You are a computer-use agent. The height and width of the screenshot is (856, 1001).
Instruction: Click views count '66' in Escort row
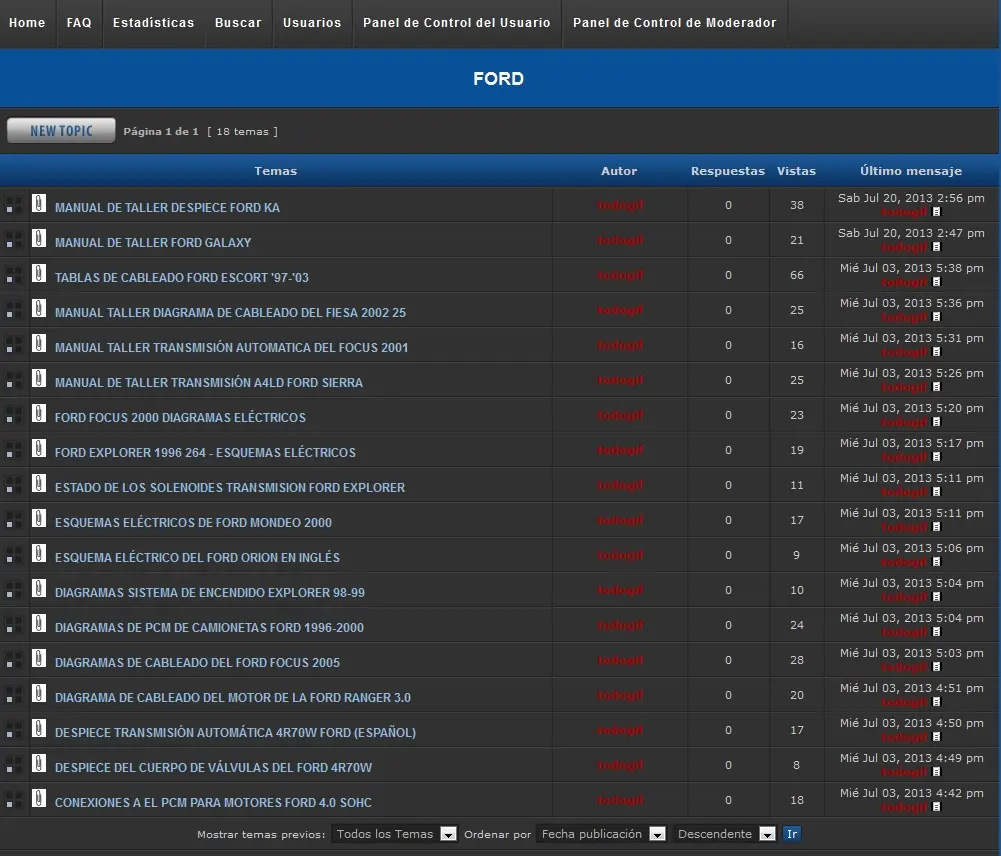pos(797,275)
